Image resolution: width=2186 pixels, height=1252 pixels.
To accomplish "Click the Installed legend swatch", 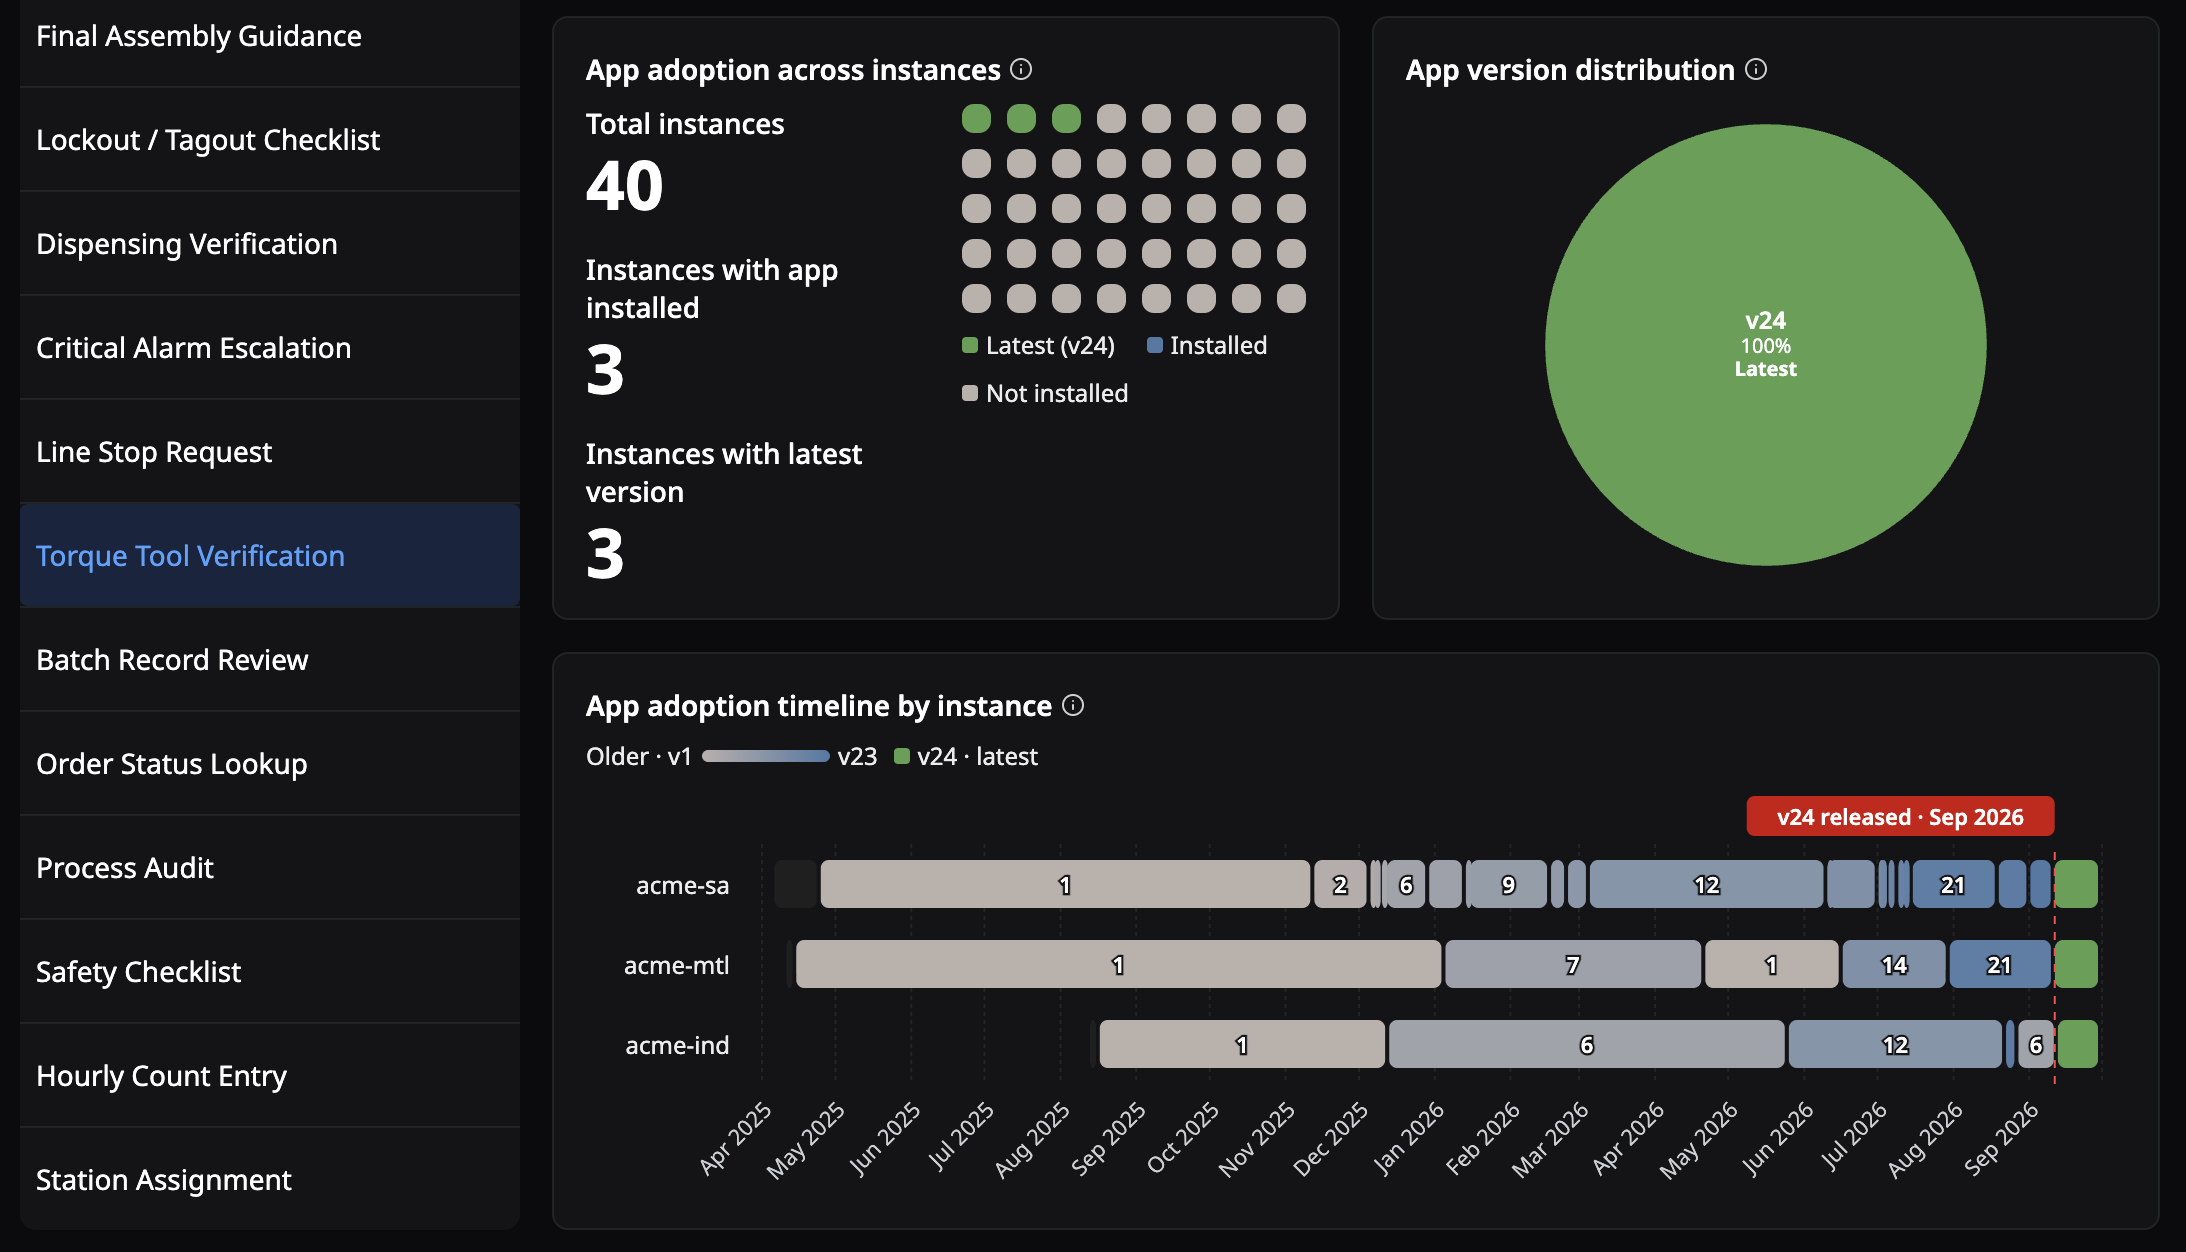I will [x=1154, y=345].
